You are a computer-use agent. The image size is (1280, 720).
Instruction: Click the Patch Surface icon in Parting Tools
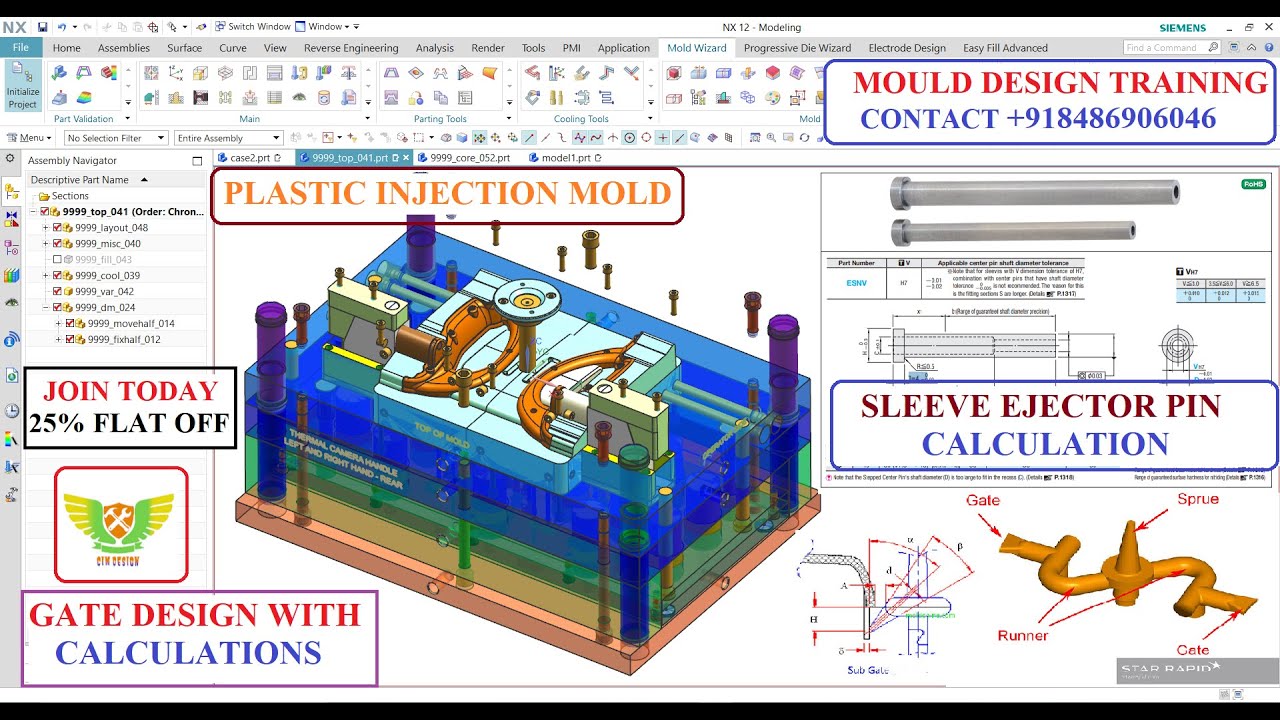click(416, 72)
